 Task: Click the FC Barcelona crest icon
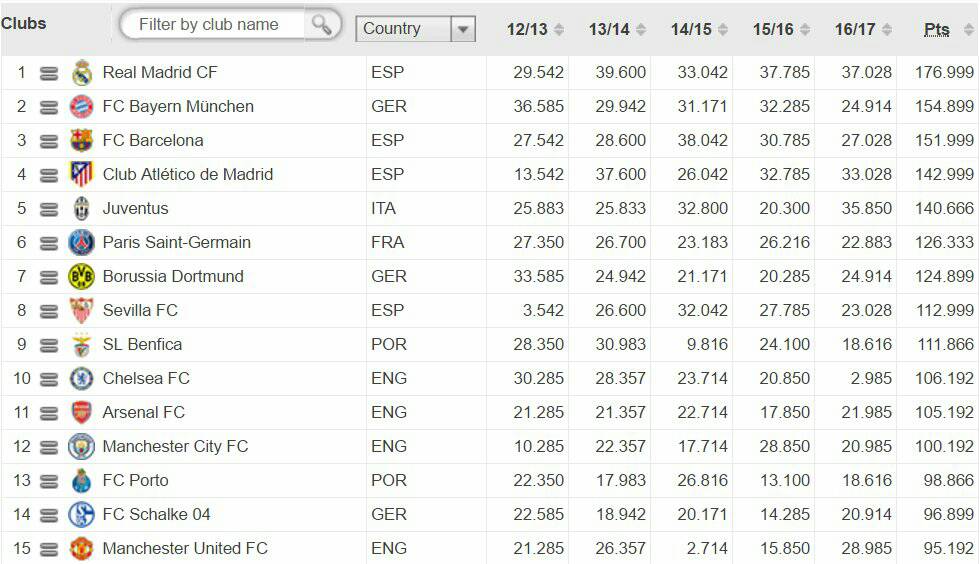(x=82, y=141)
